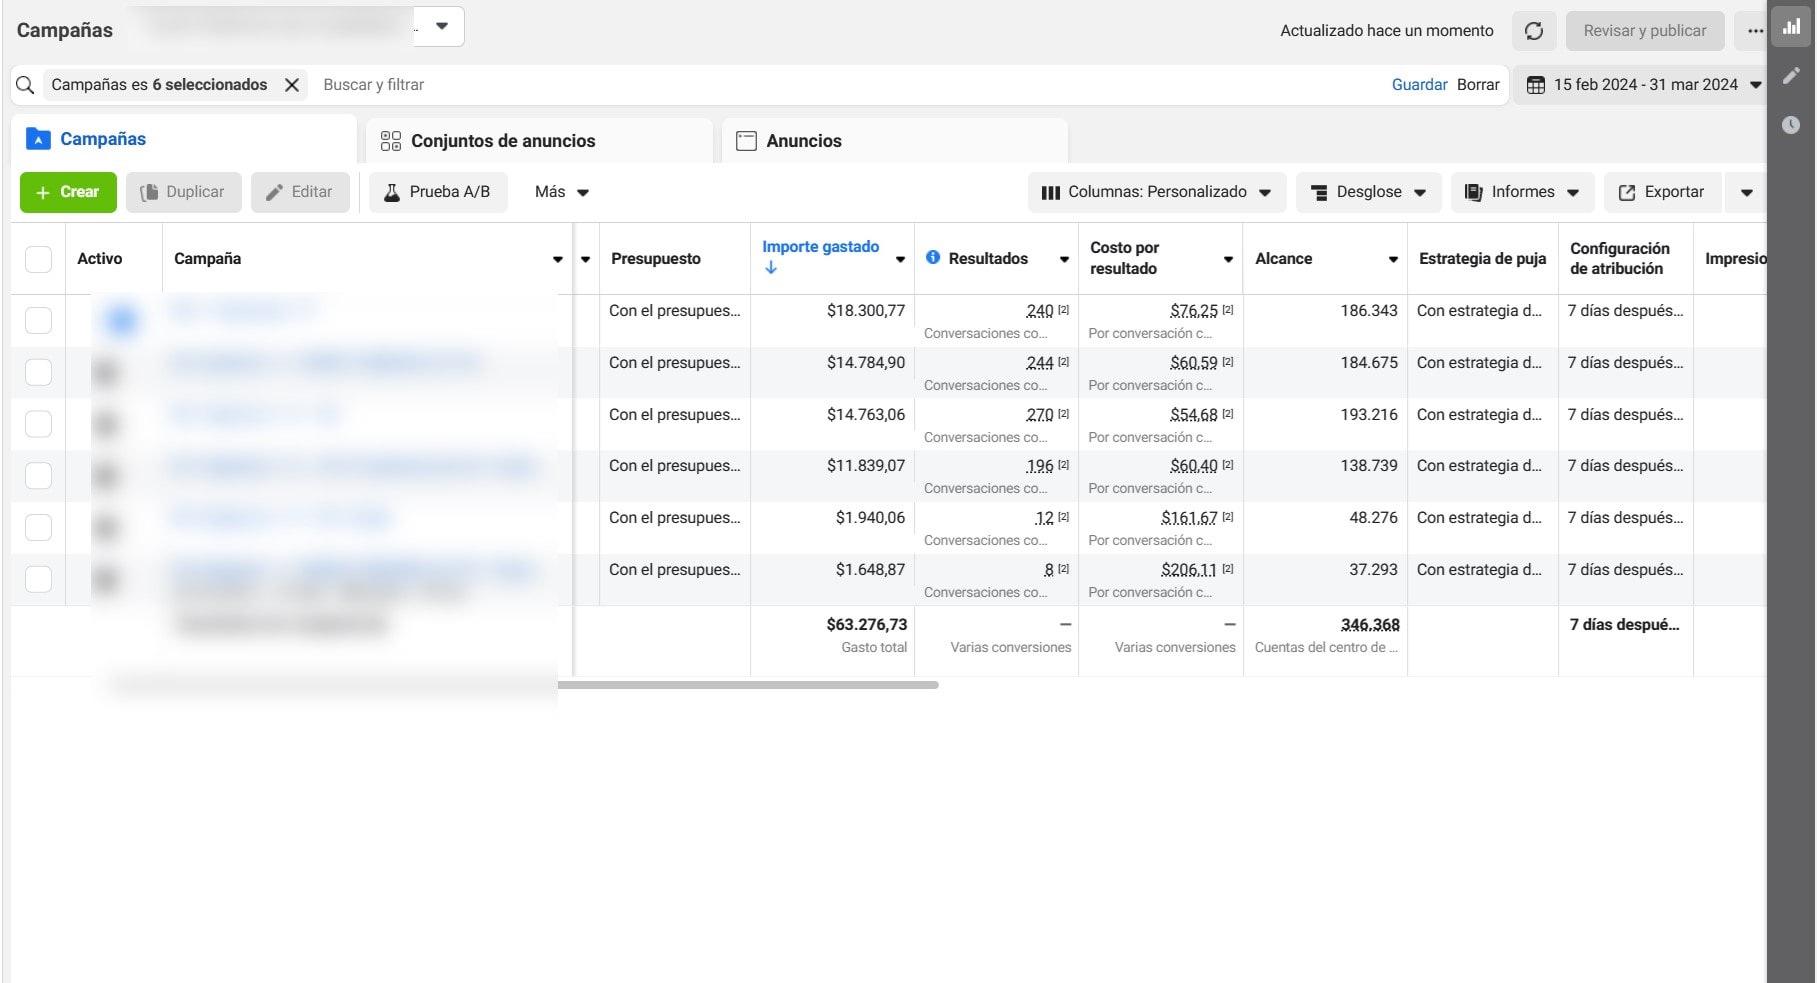Click the Prueba A/B flask button
Viewport: 1817px width, 983px height.
coord(438,192)
